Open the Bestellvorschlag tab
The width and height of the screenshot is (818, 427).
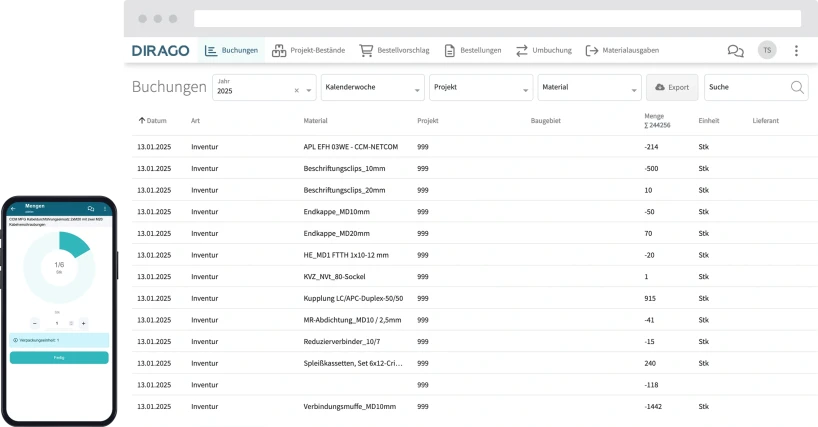[x=395, y=50]
